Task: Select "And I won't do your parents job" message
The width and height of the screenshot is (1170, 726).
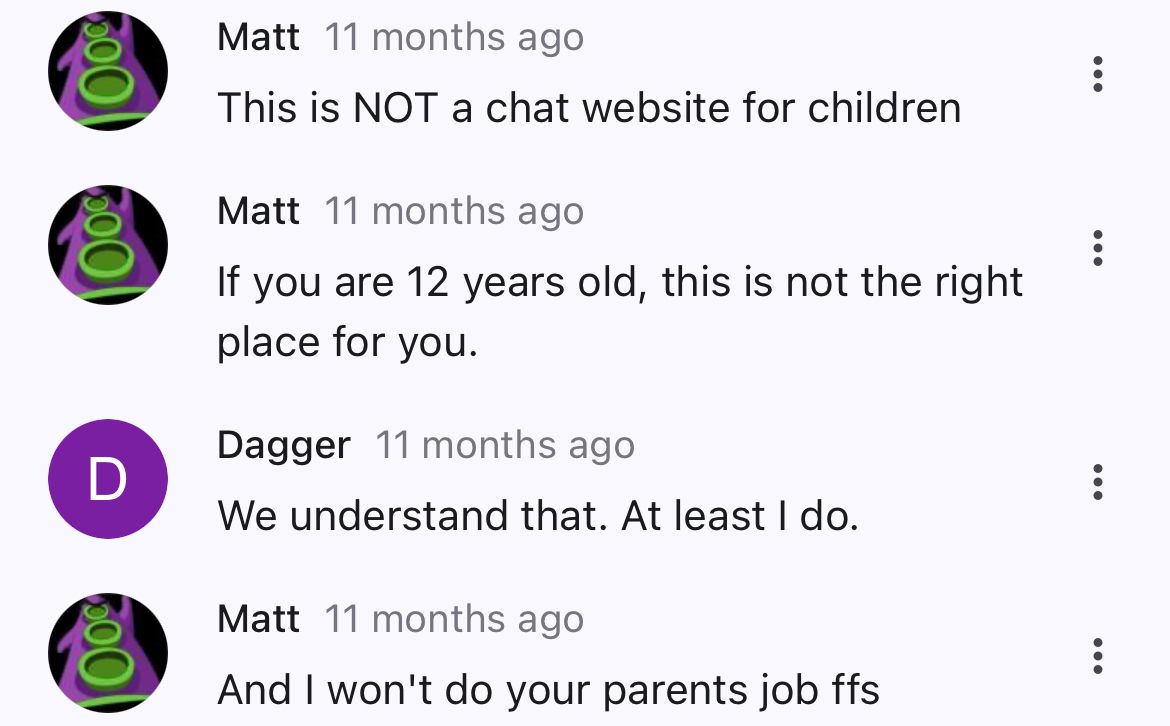Action: click(548, 690)
